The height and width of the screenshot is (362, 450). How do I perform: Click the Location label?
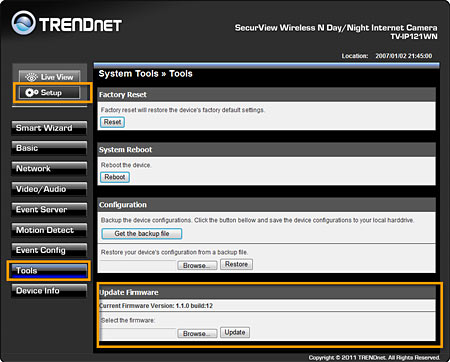[x=355, y=56]
